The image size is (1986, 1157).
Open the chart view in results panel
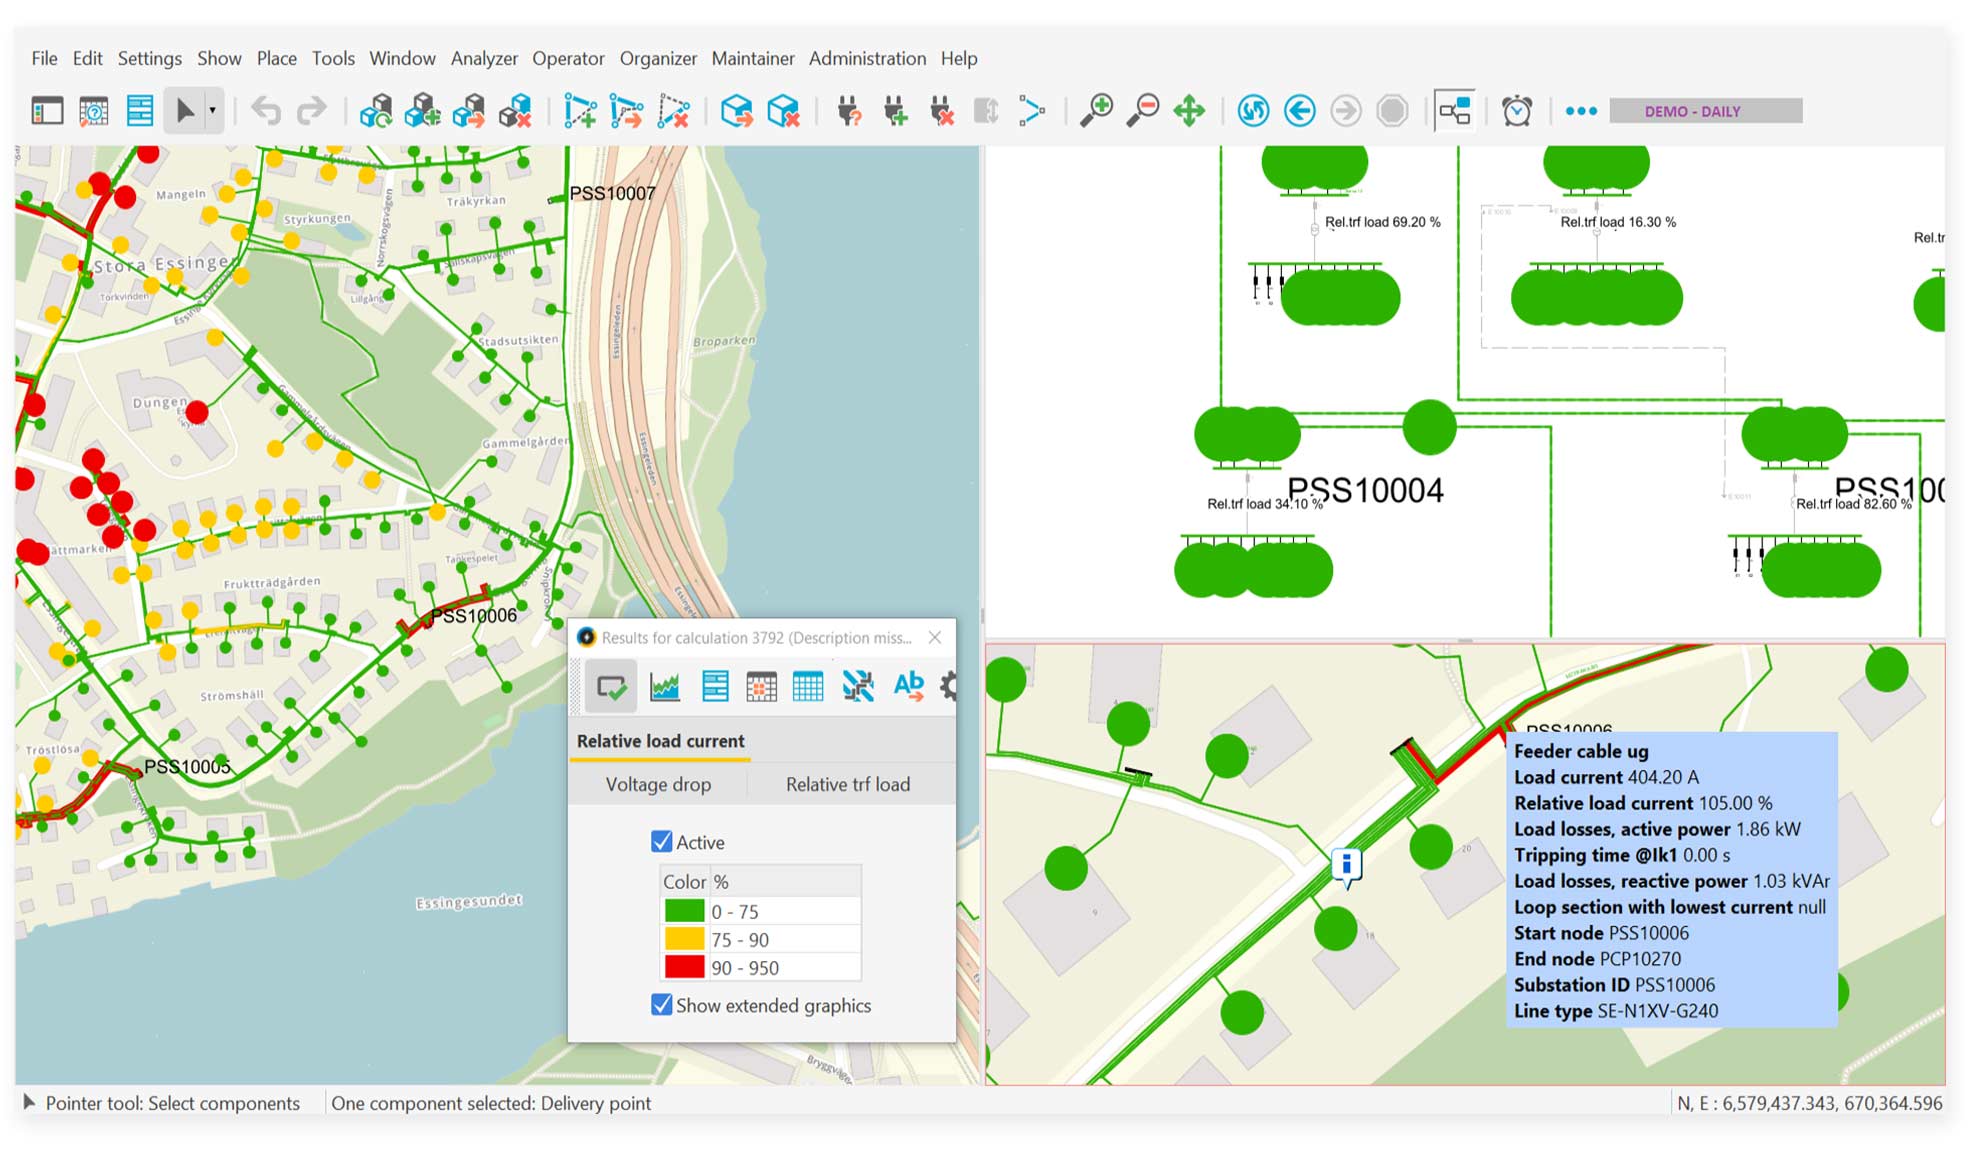click(x=664, y=686)
